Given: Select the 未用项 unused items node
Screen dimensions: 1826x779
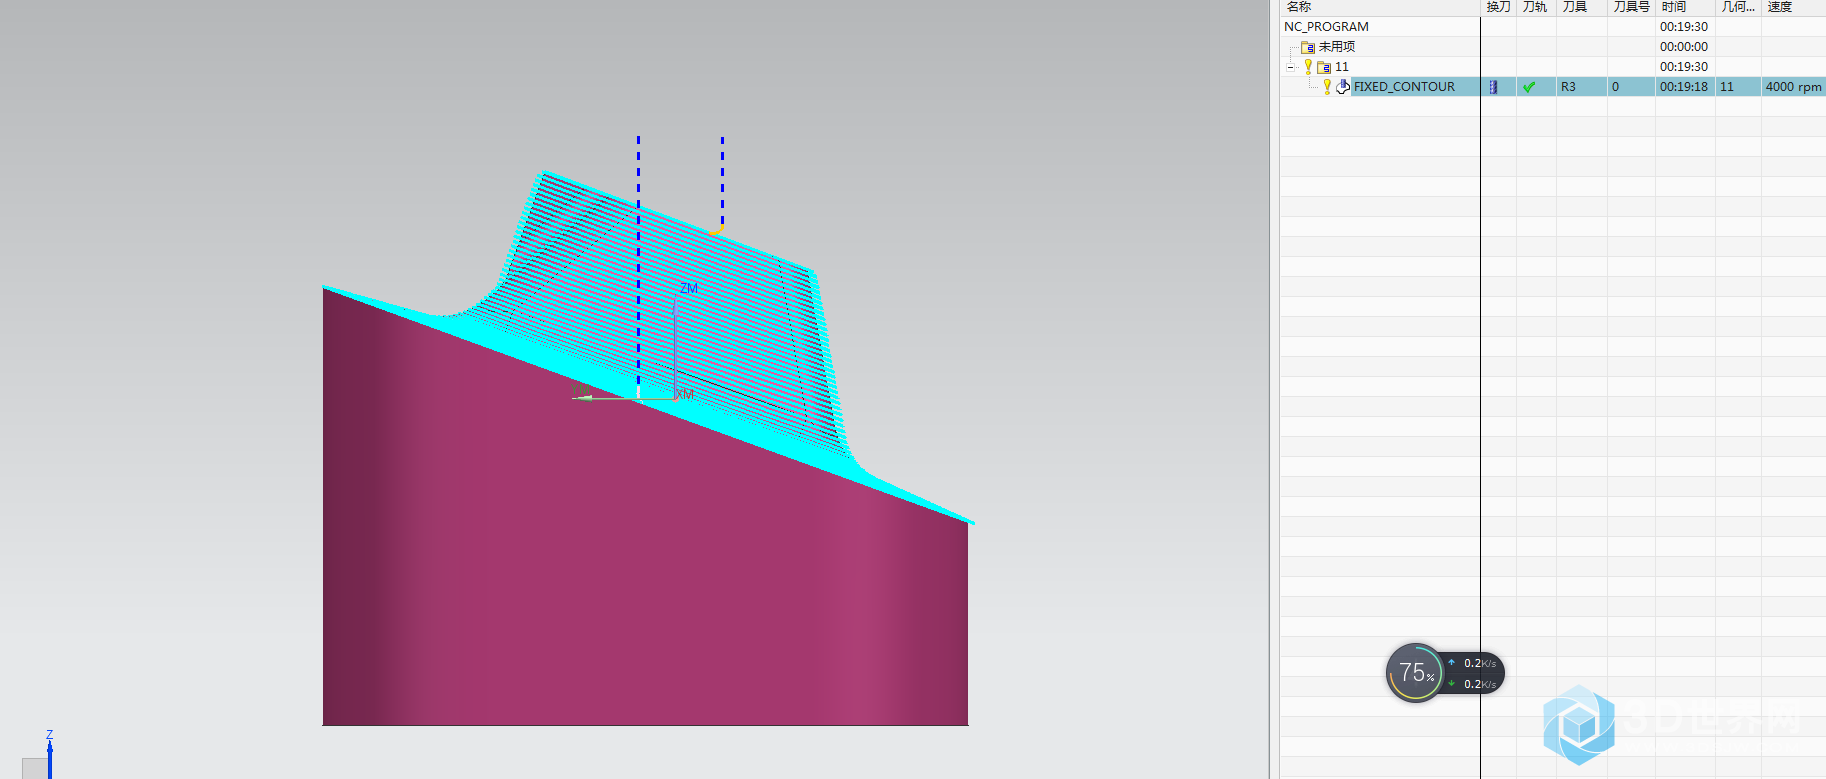Looking at the screenshot, I should coord(1336,47).
